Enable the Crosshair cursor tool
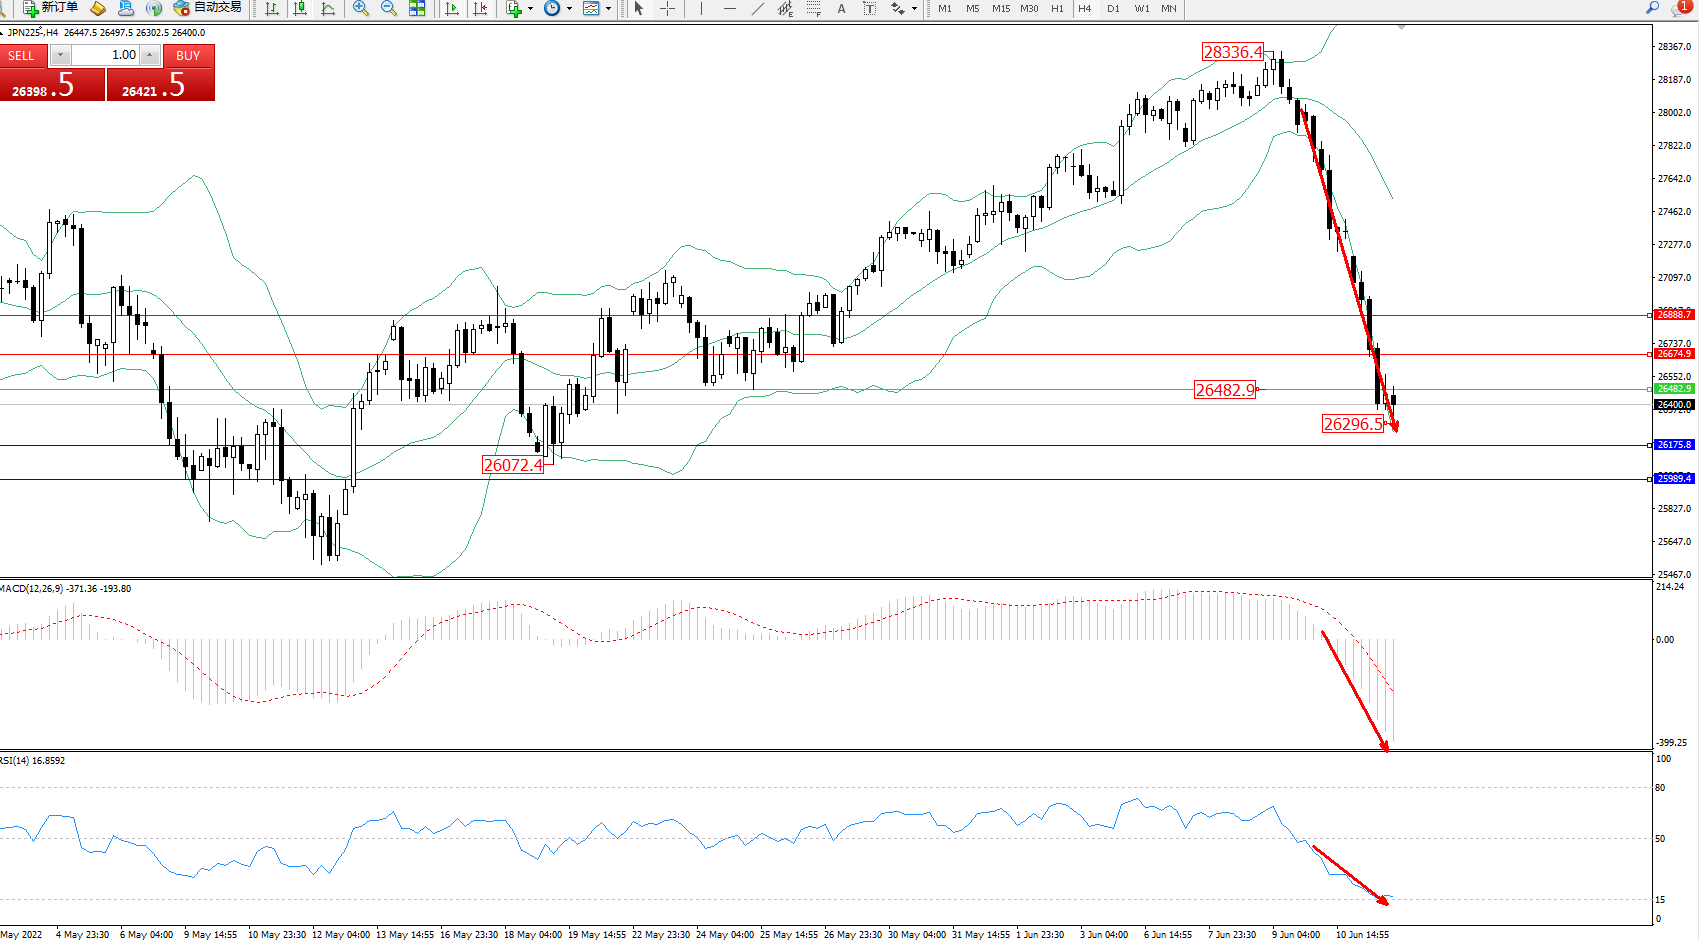 coord(667,8)
